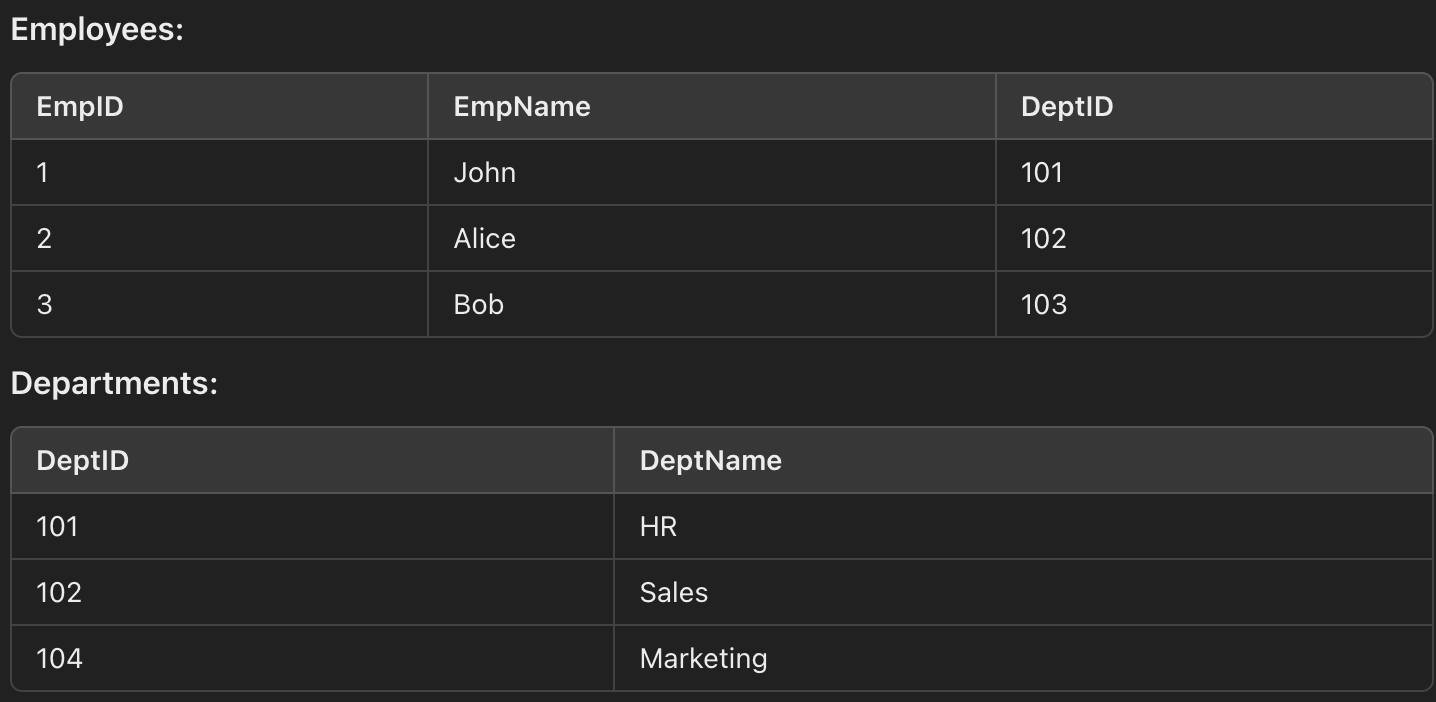Viewport: 1436px width, 702px height.
Task: Click Alice's DeptID value 102
Action: pos(1044,239)
